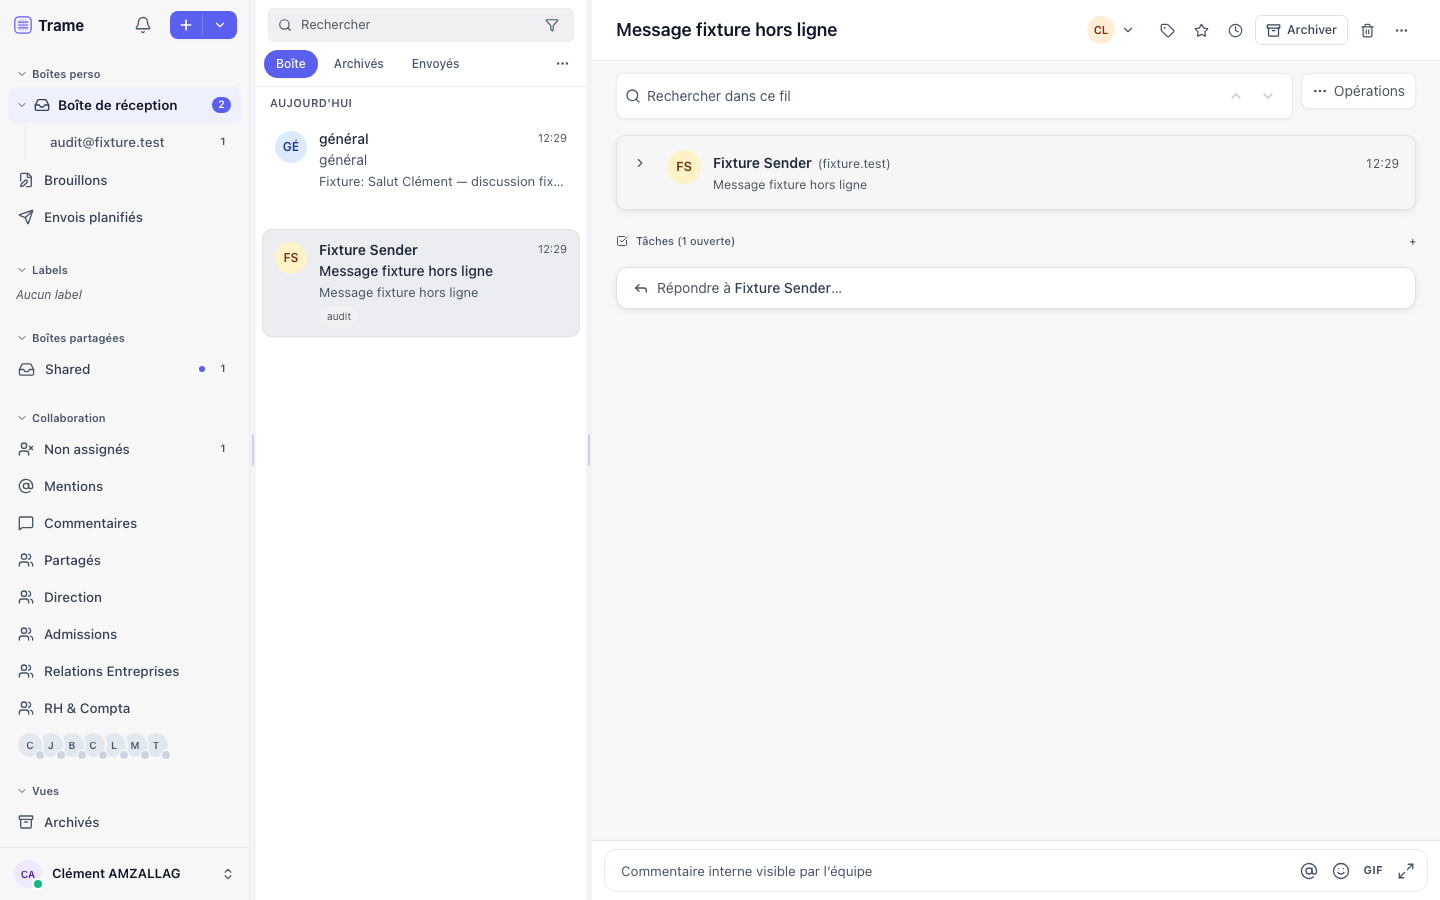Star the conversation
Image resolution: width=1440 pixels, height=900 pixels.
(1201, 30)
